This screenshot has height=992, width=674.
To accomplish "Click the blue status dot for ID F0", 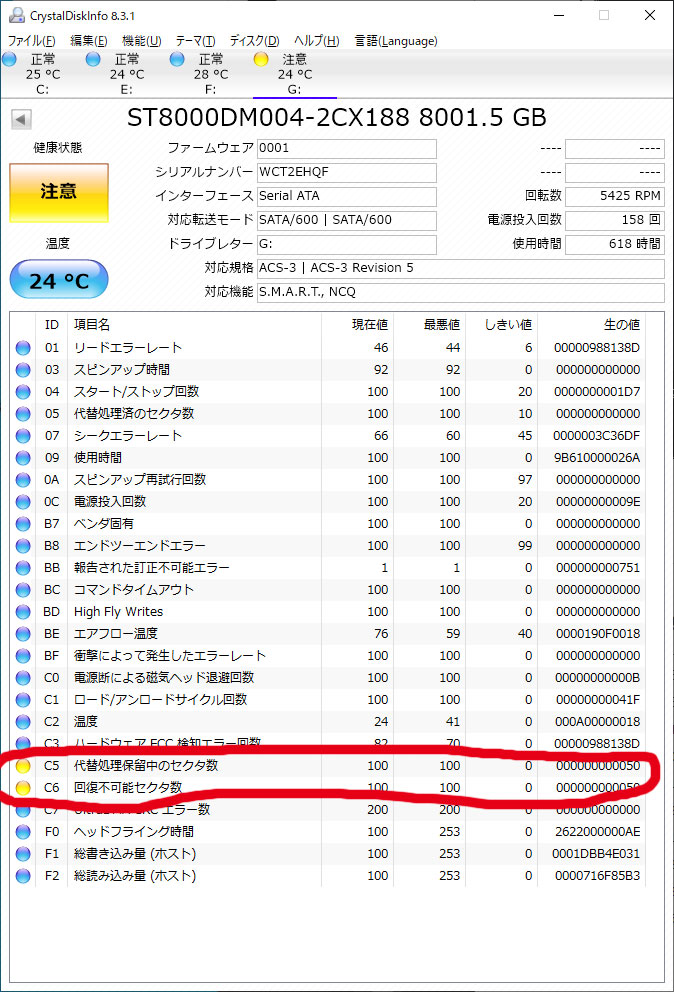I will point(23,832).
